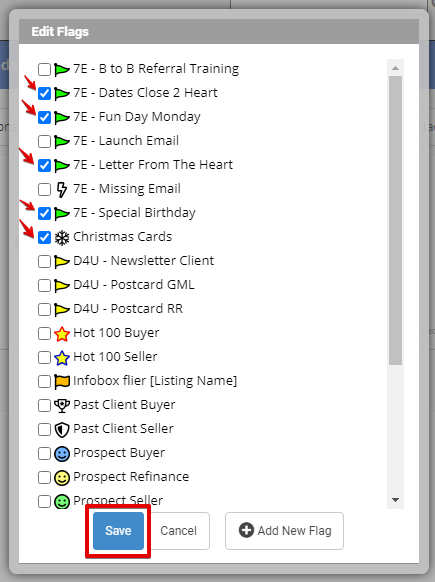This screenshot has width=435, height=582.
Task: Click the blue smiley Prospect Buyer icon
Action: [62, 454]
